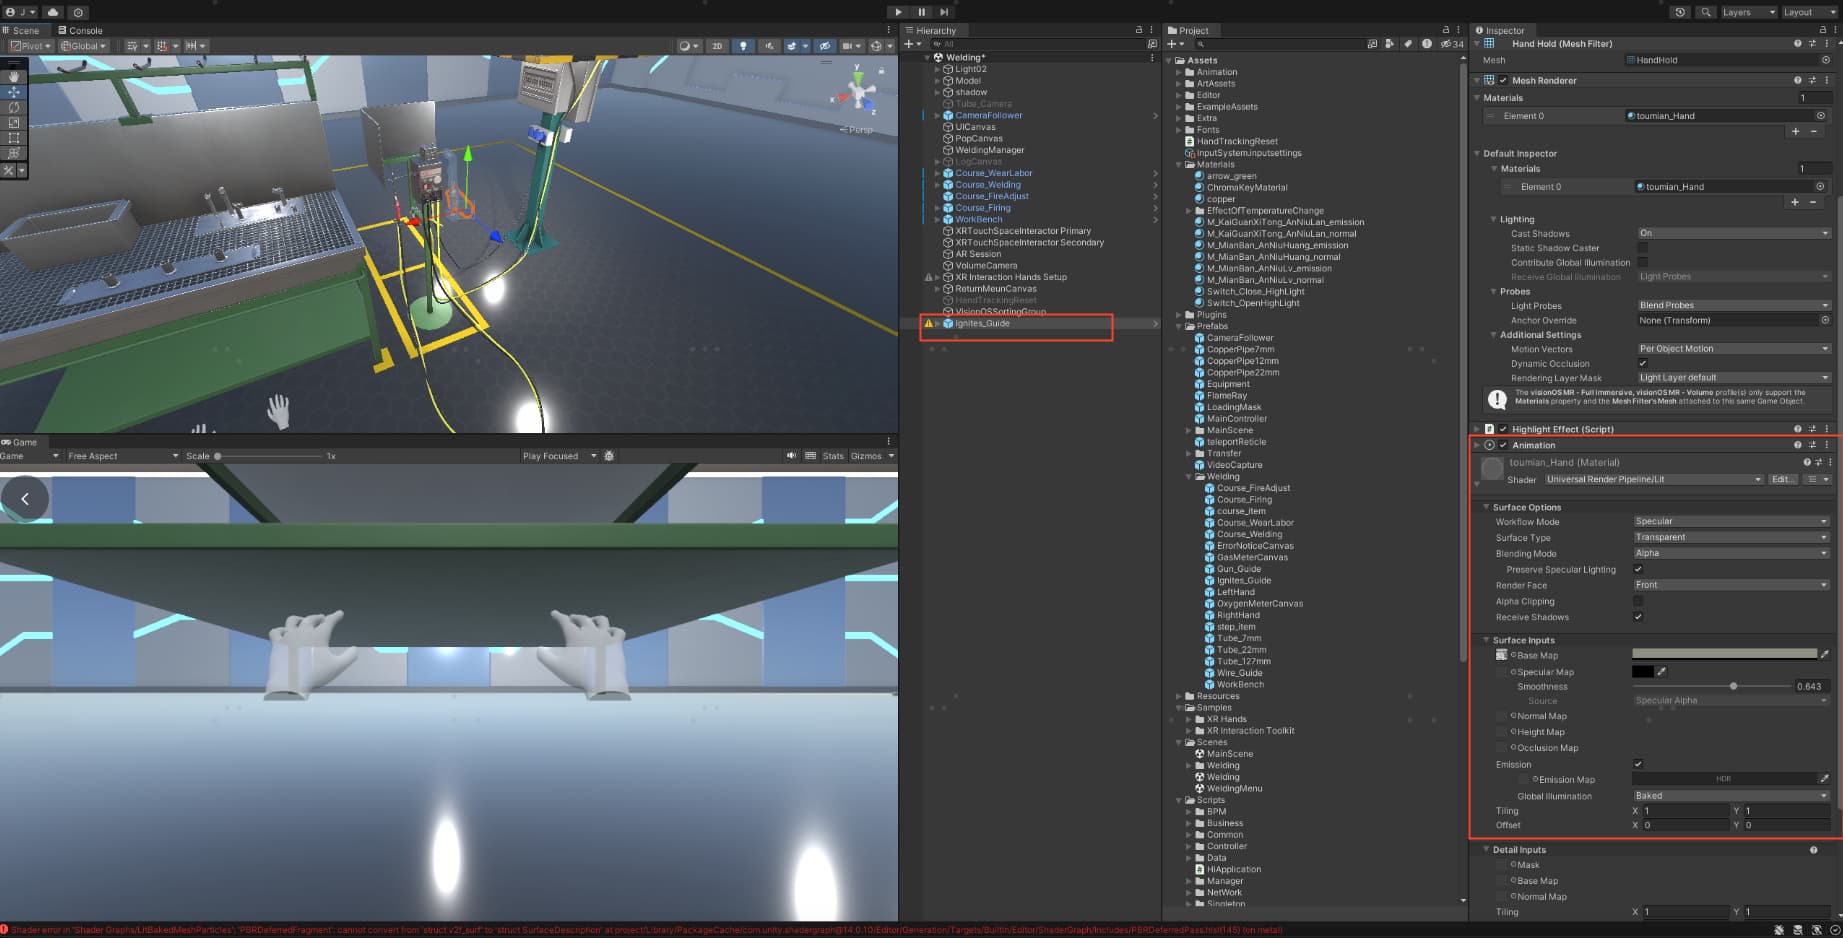Open the create menu plus icon in Hierarchy
This screenshot has height=938, width=1843.
coord(909,44)
